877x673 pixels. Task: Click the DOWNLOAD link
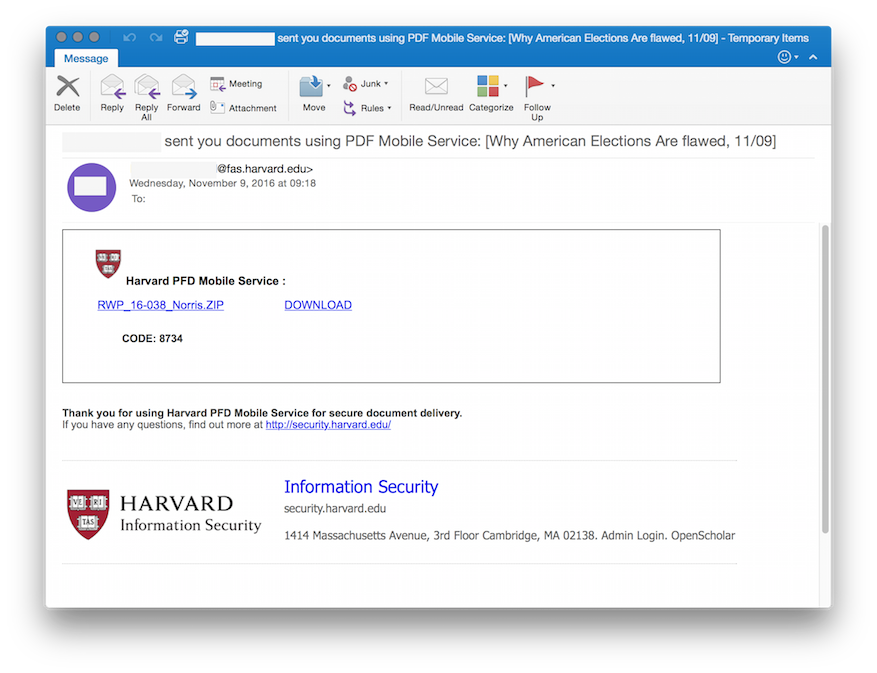tap(318, 305)
